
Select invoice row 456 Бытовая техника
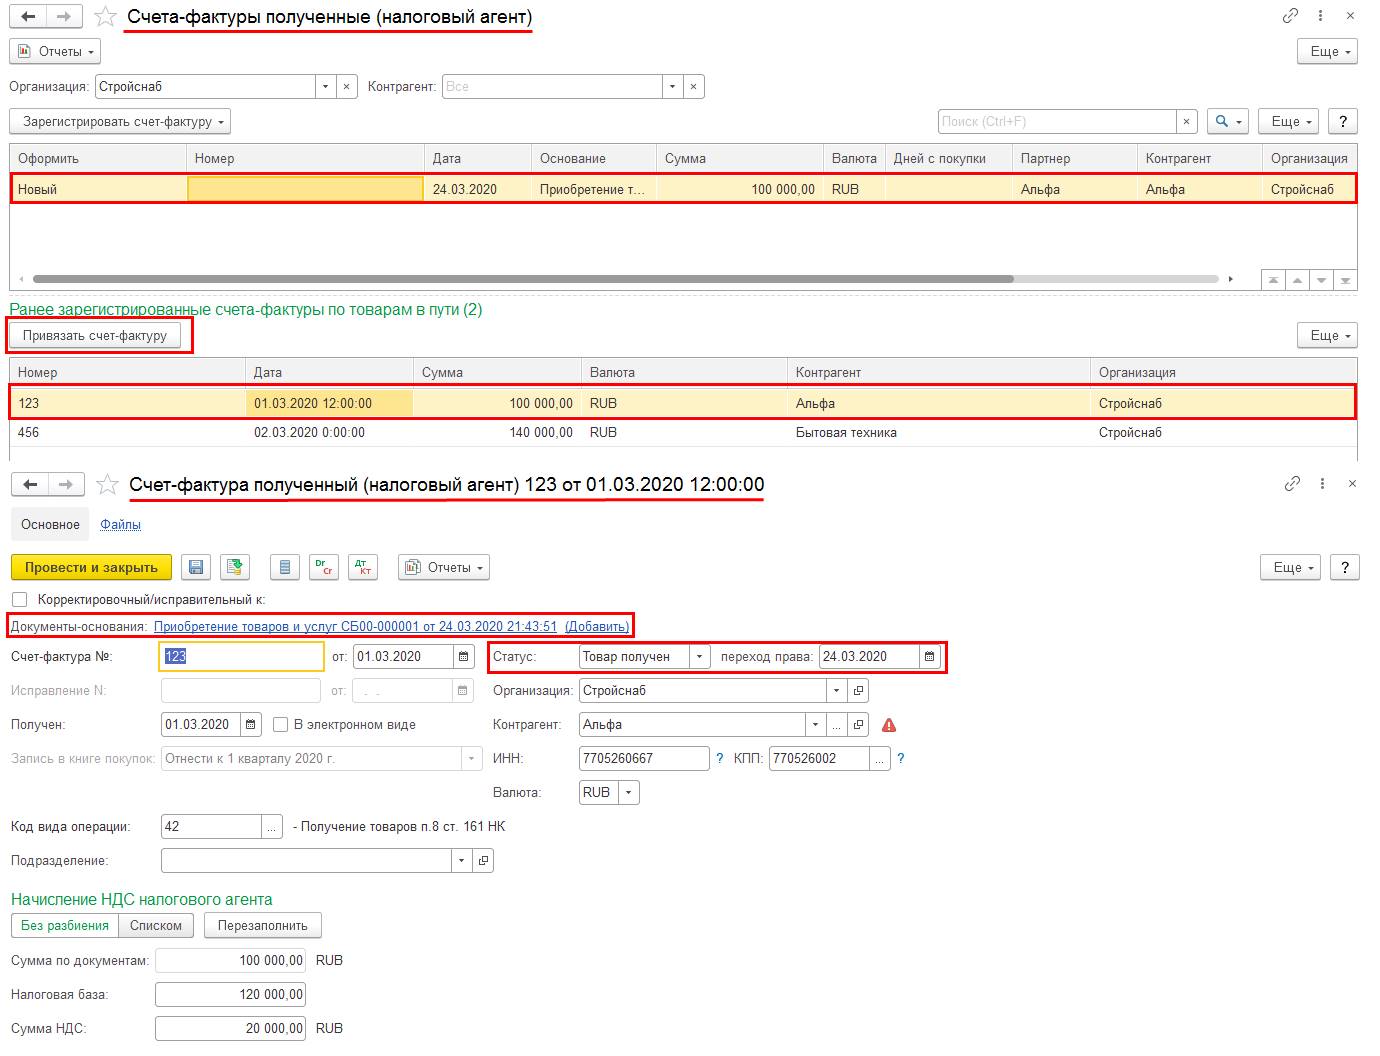click(x=683, y=433)
